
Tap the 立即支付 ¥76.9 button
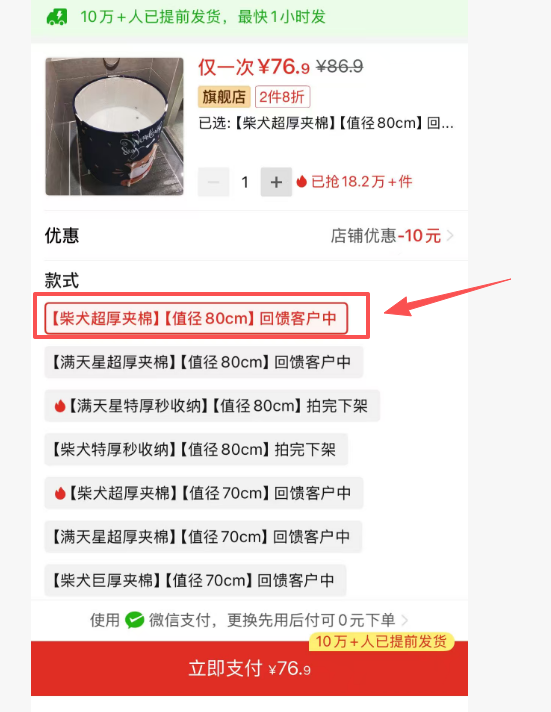[x=249, y=668]
